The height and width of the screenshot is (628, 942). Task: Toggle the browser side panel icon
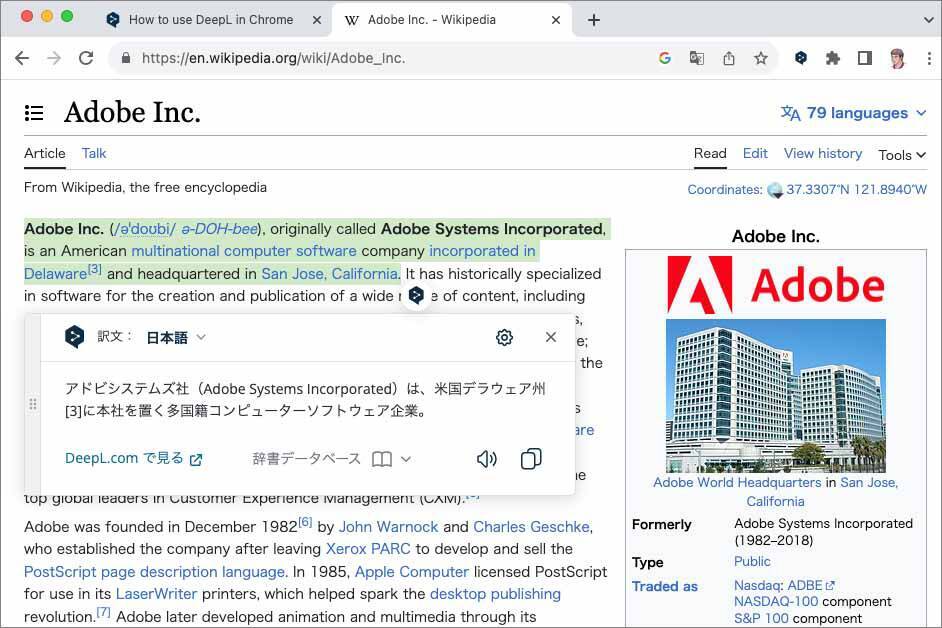[865, 58]
